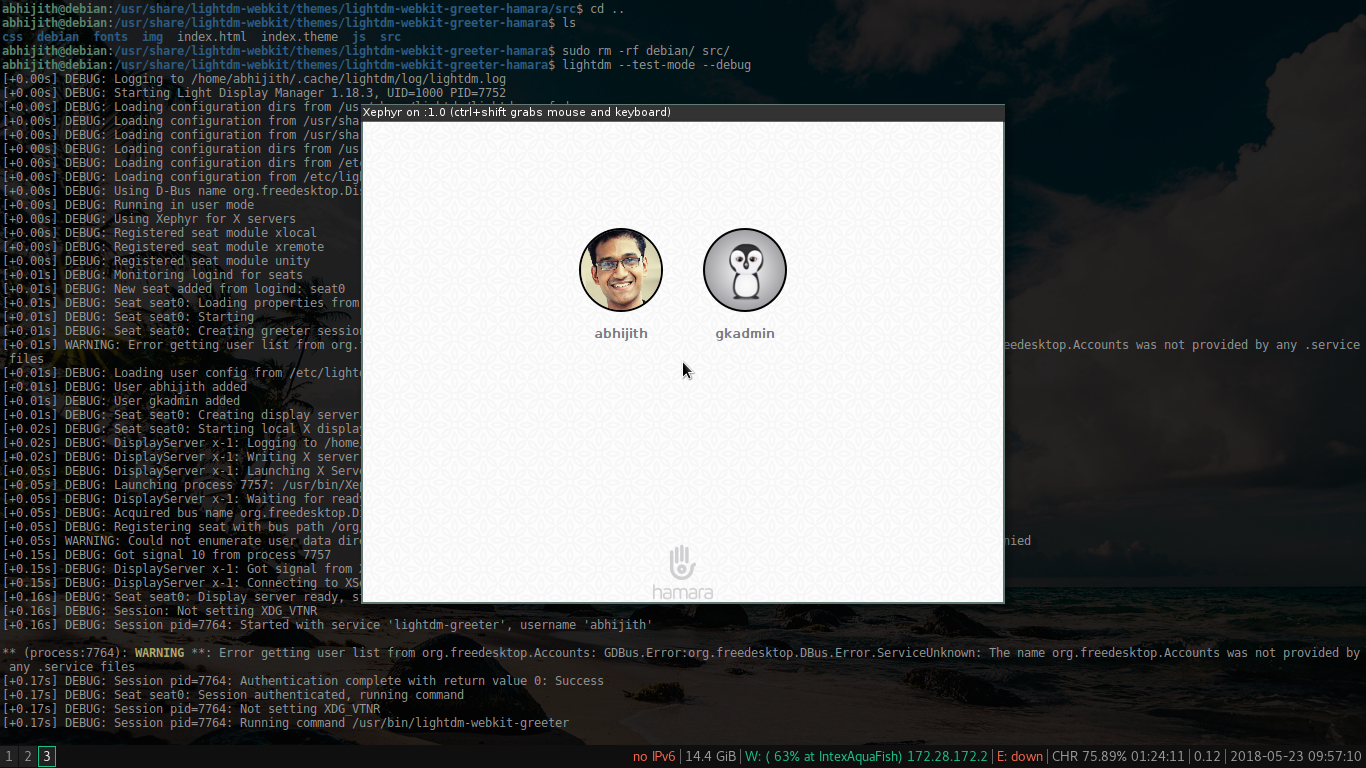The height and width of the screenshot is (768, 1366).
Task: Click "index.theme" in the terminal listing
Action: click(299, 37)
